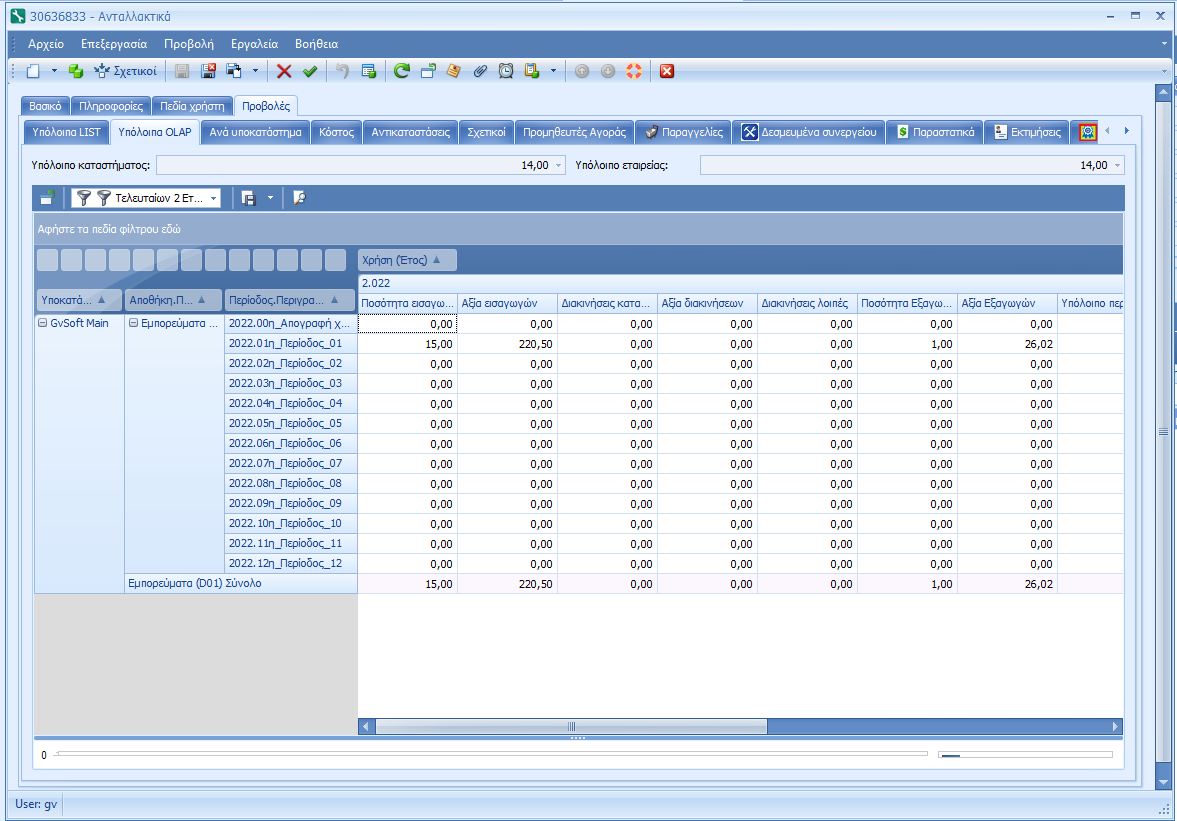
Task: Select the Κόστος tab
Action: 336,132
